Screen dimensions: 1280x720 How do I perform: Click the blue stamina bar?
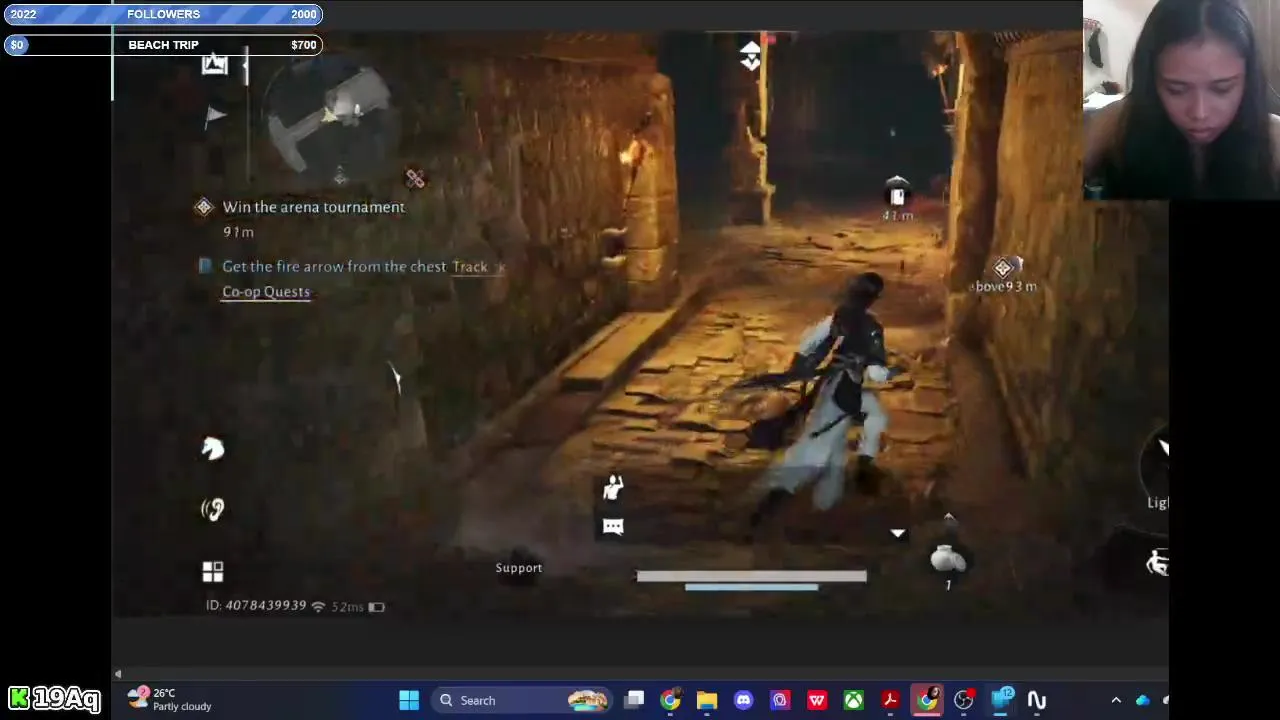click(751, 588)
